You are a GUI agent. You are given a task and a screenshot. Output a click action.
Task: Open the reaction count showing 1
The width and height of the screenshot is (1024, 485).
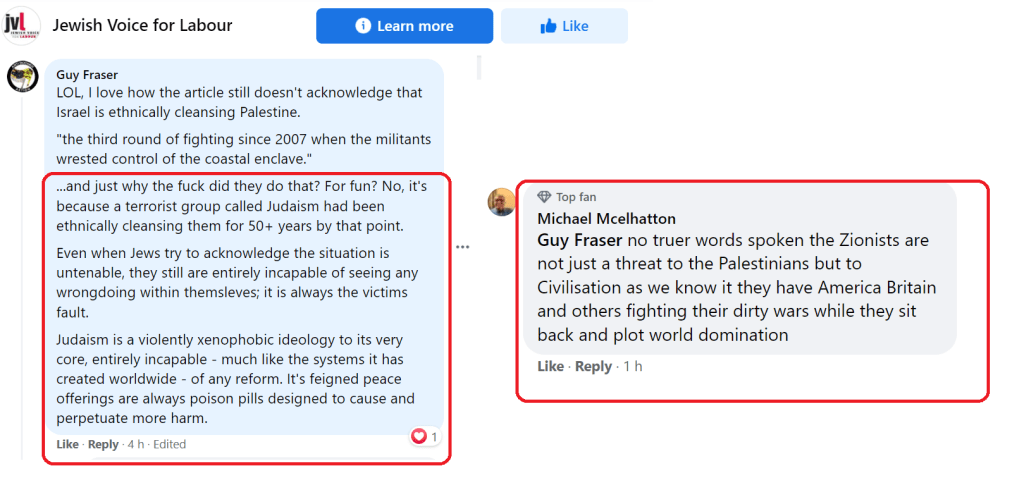tap(435, 437)
